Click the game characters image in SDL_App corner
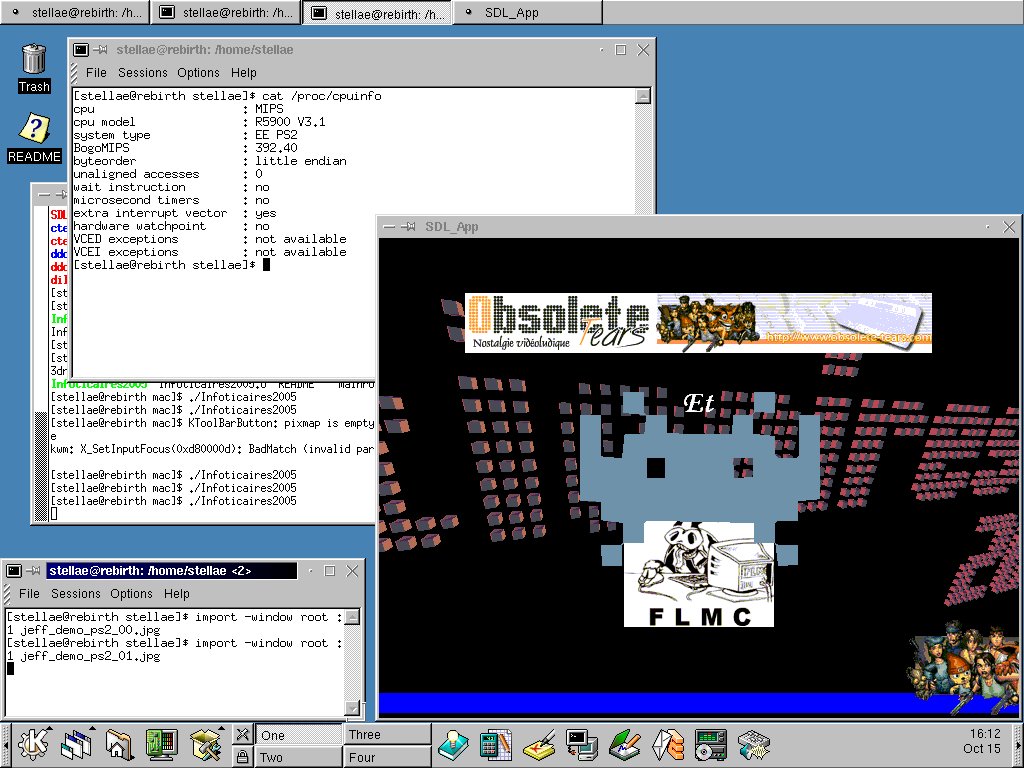 (x=965, y=665)
